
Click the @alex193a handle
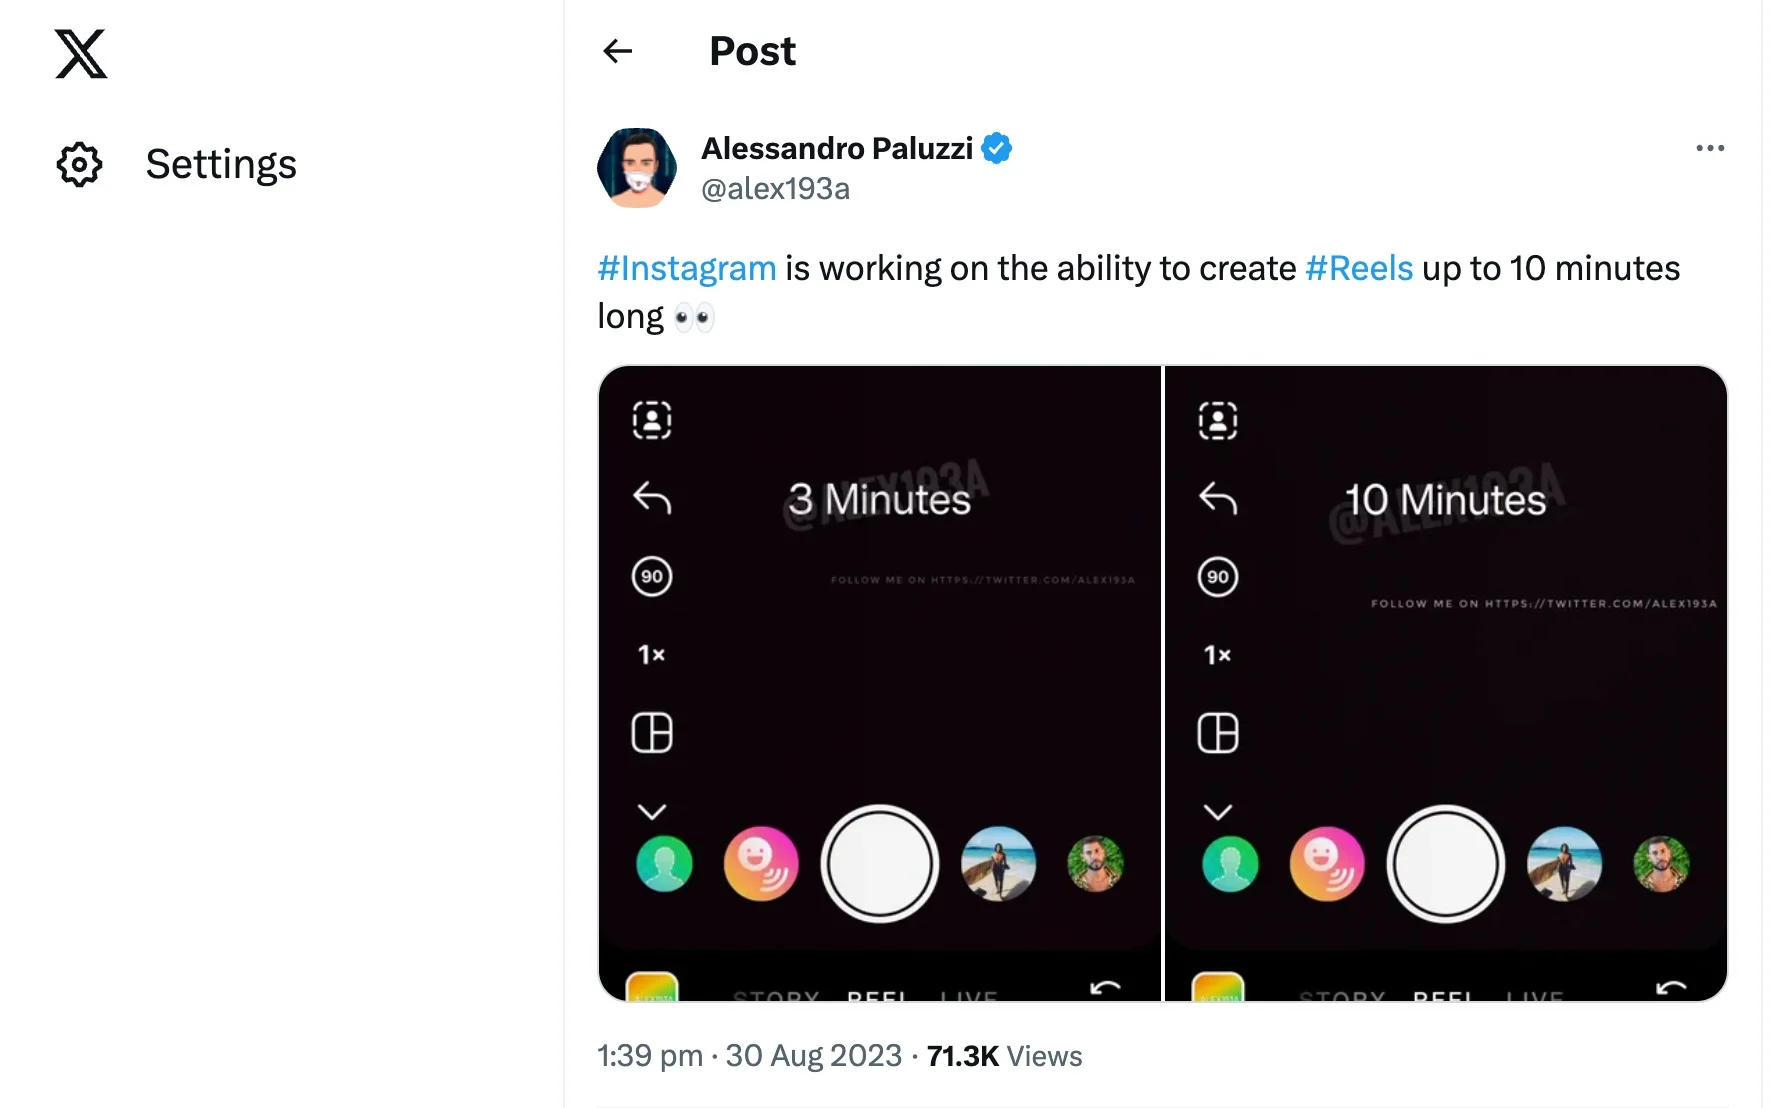pos(775,189)
